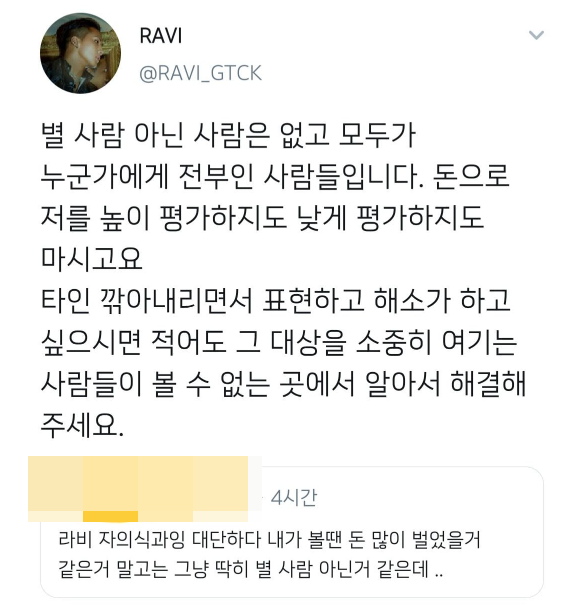Open the @RAVI_GTCK handle link
Screen dimensions: 567x609
(x=200, y=73)
